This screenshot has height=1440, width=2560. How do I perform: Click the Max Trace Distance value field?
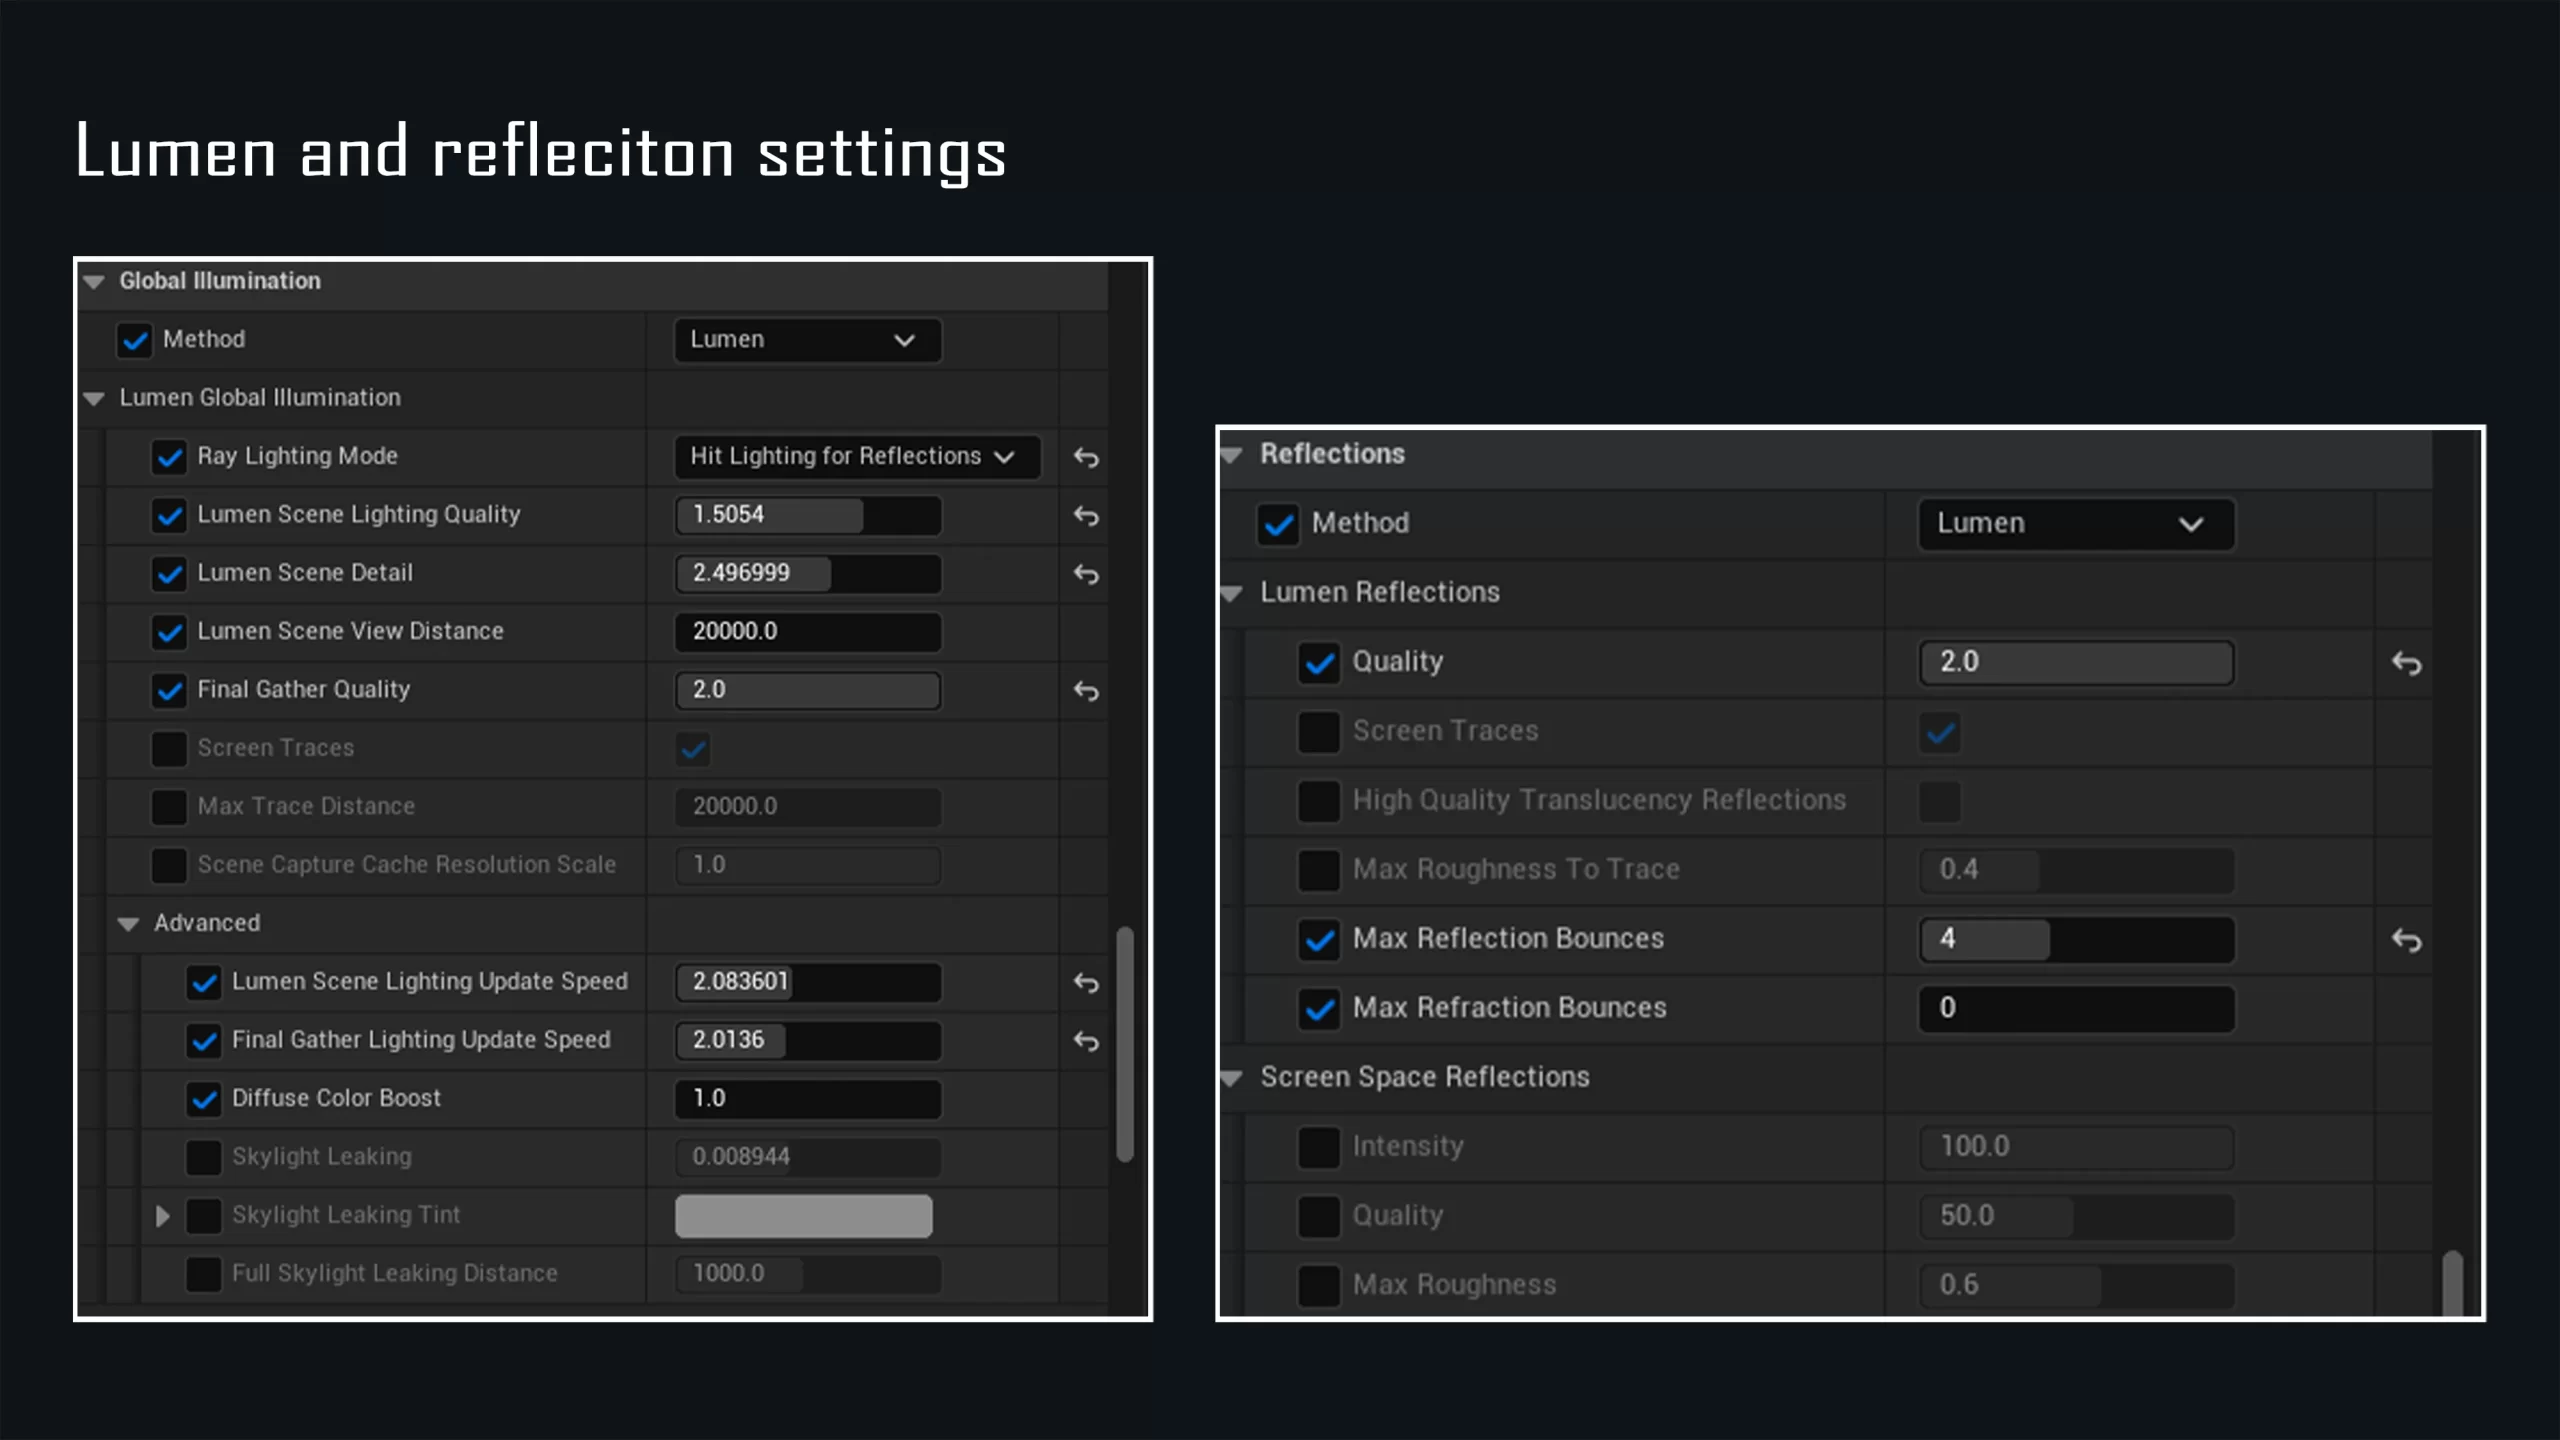pos(808,807)
